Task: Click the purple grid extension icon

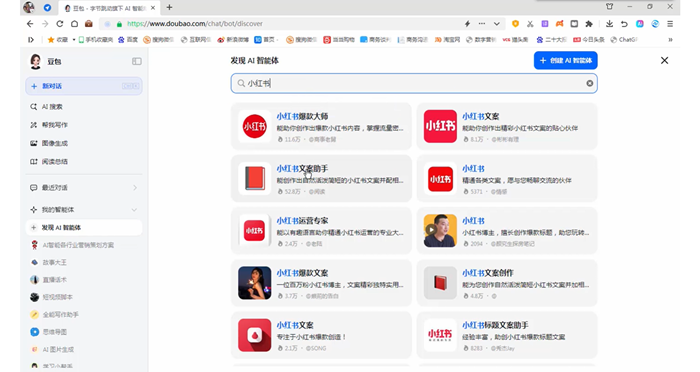Action: pos(545,24)
